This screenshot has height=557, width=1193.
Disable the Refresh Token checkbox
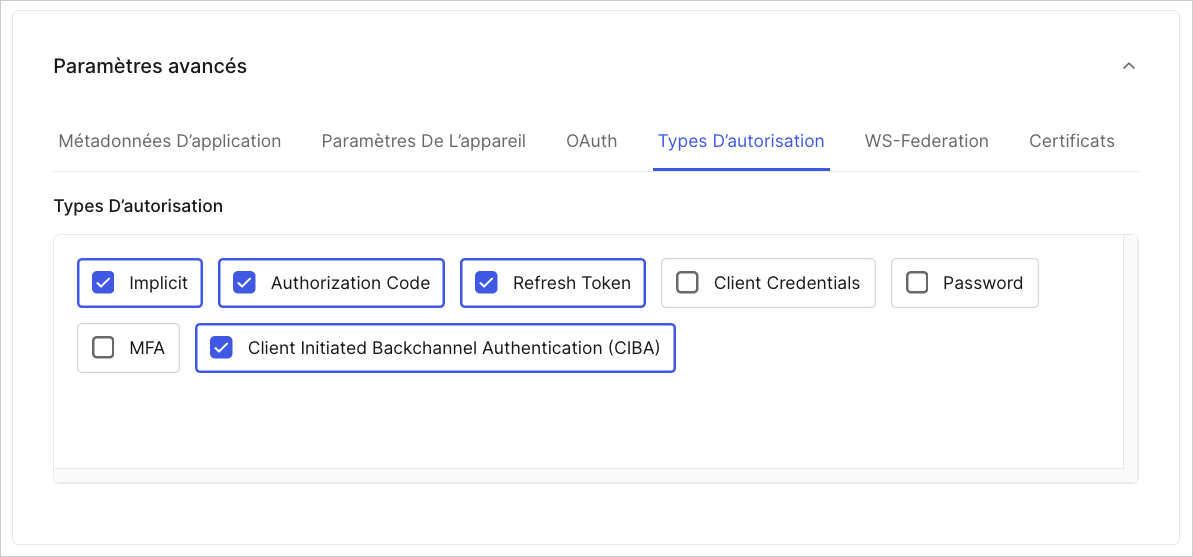tap(486, 283)
